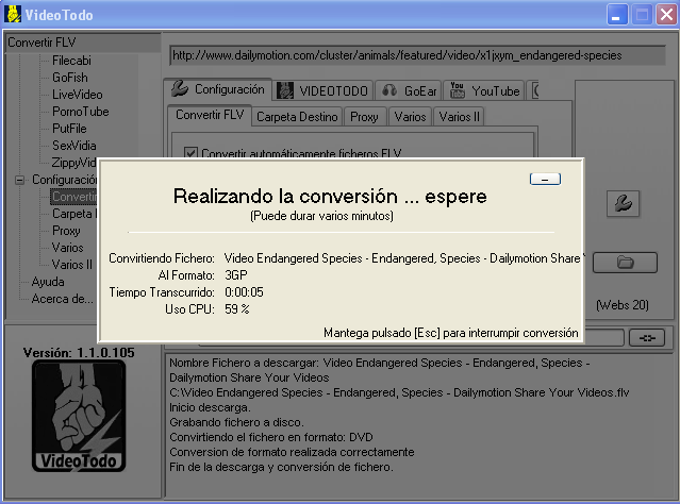
Task: Switch to the VIDEOTODO tab
Action: [x=323, y=91]
